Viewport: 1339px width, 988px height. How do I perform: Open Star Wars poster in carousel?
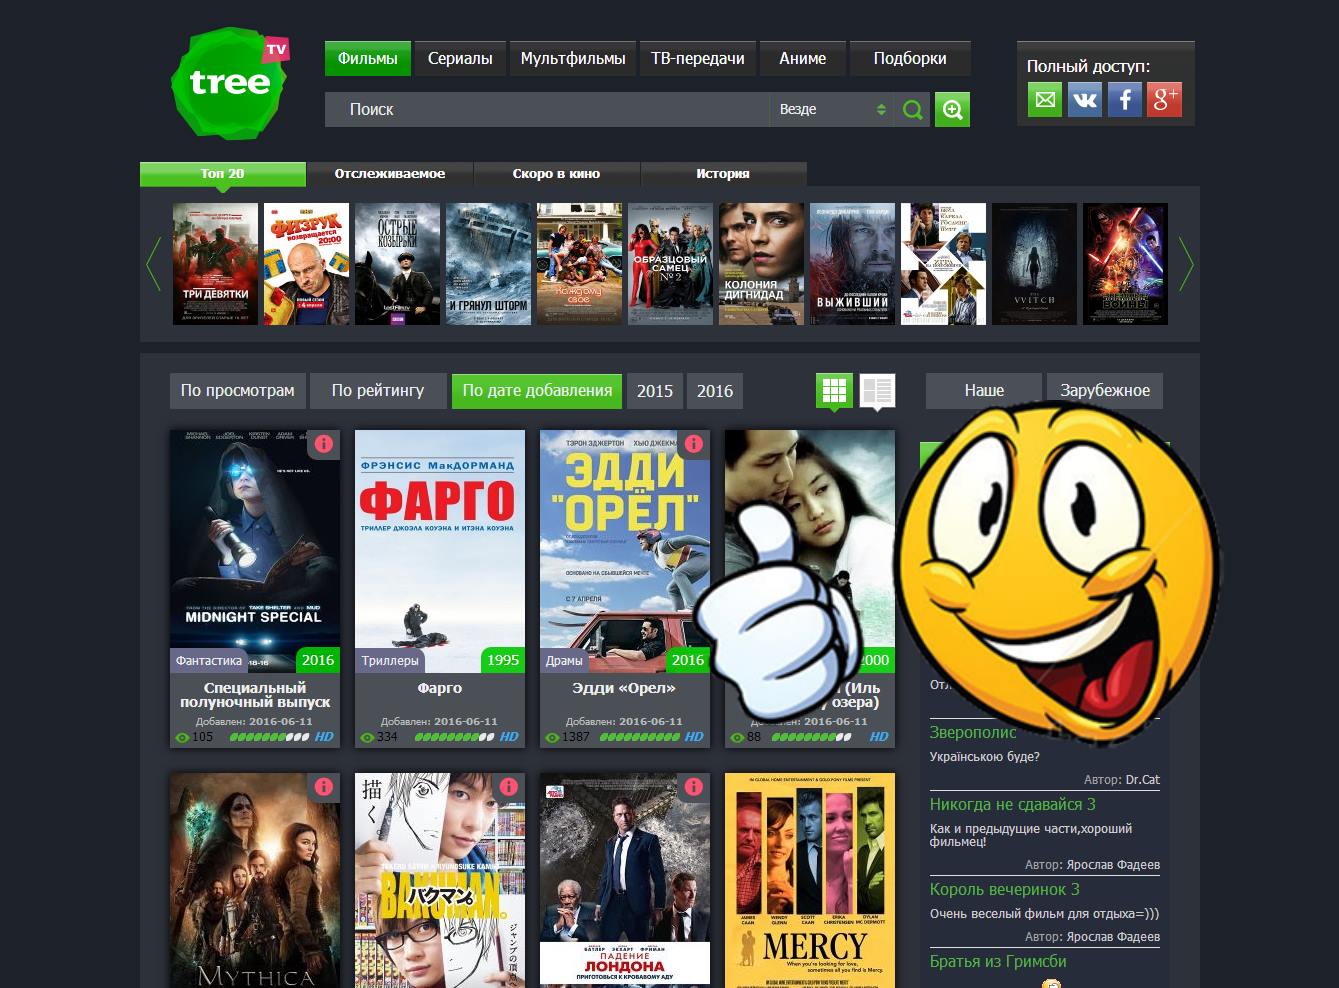tap(1125, 264)
